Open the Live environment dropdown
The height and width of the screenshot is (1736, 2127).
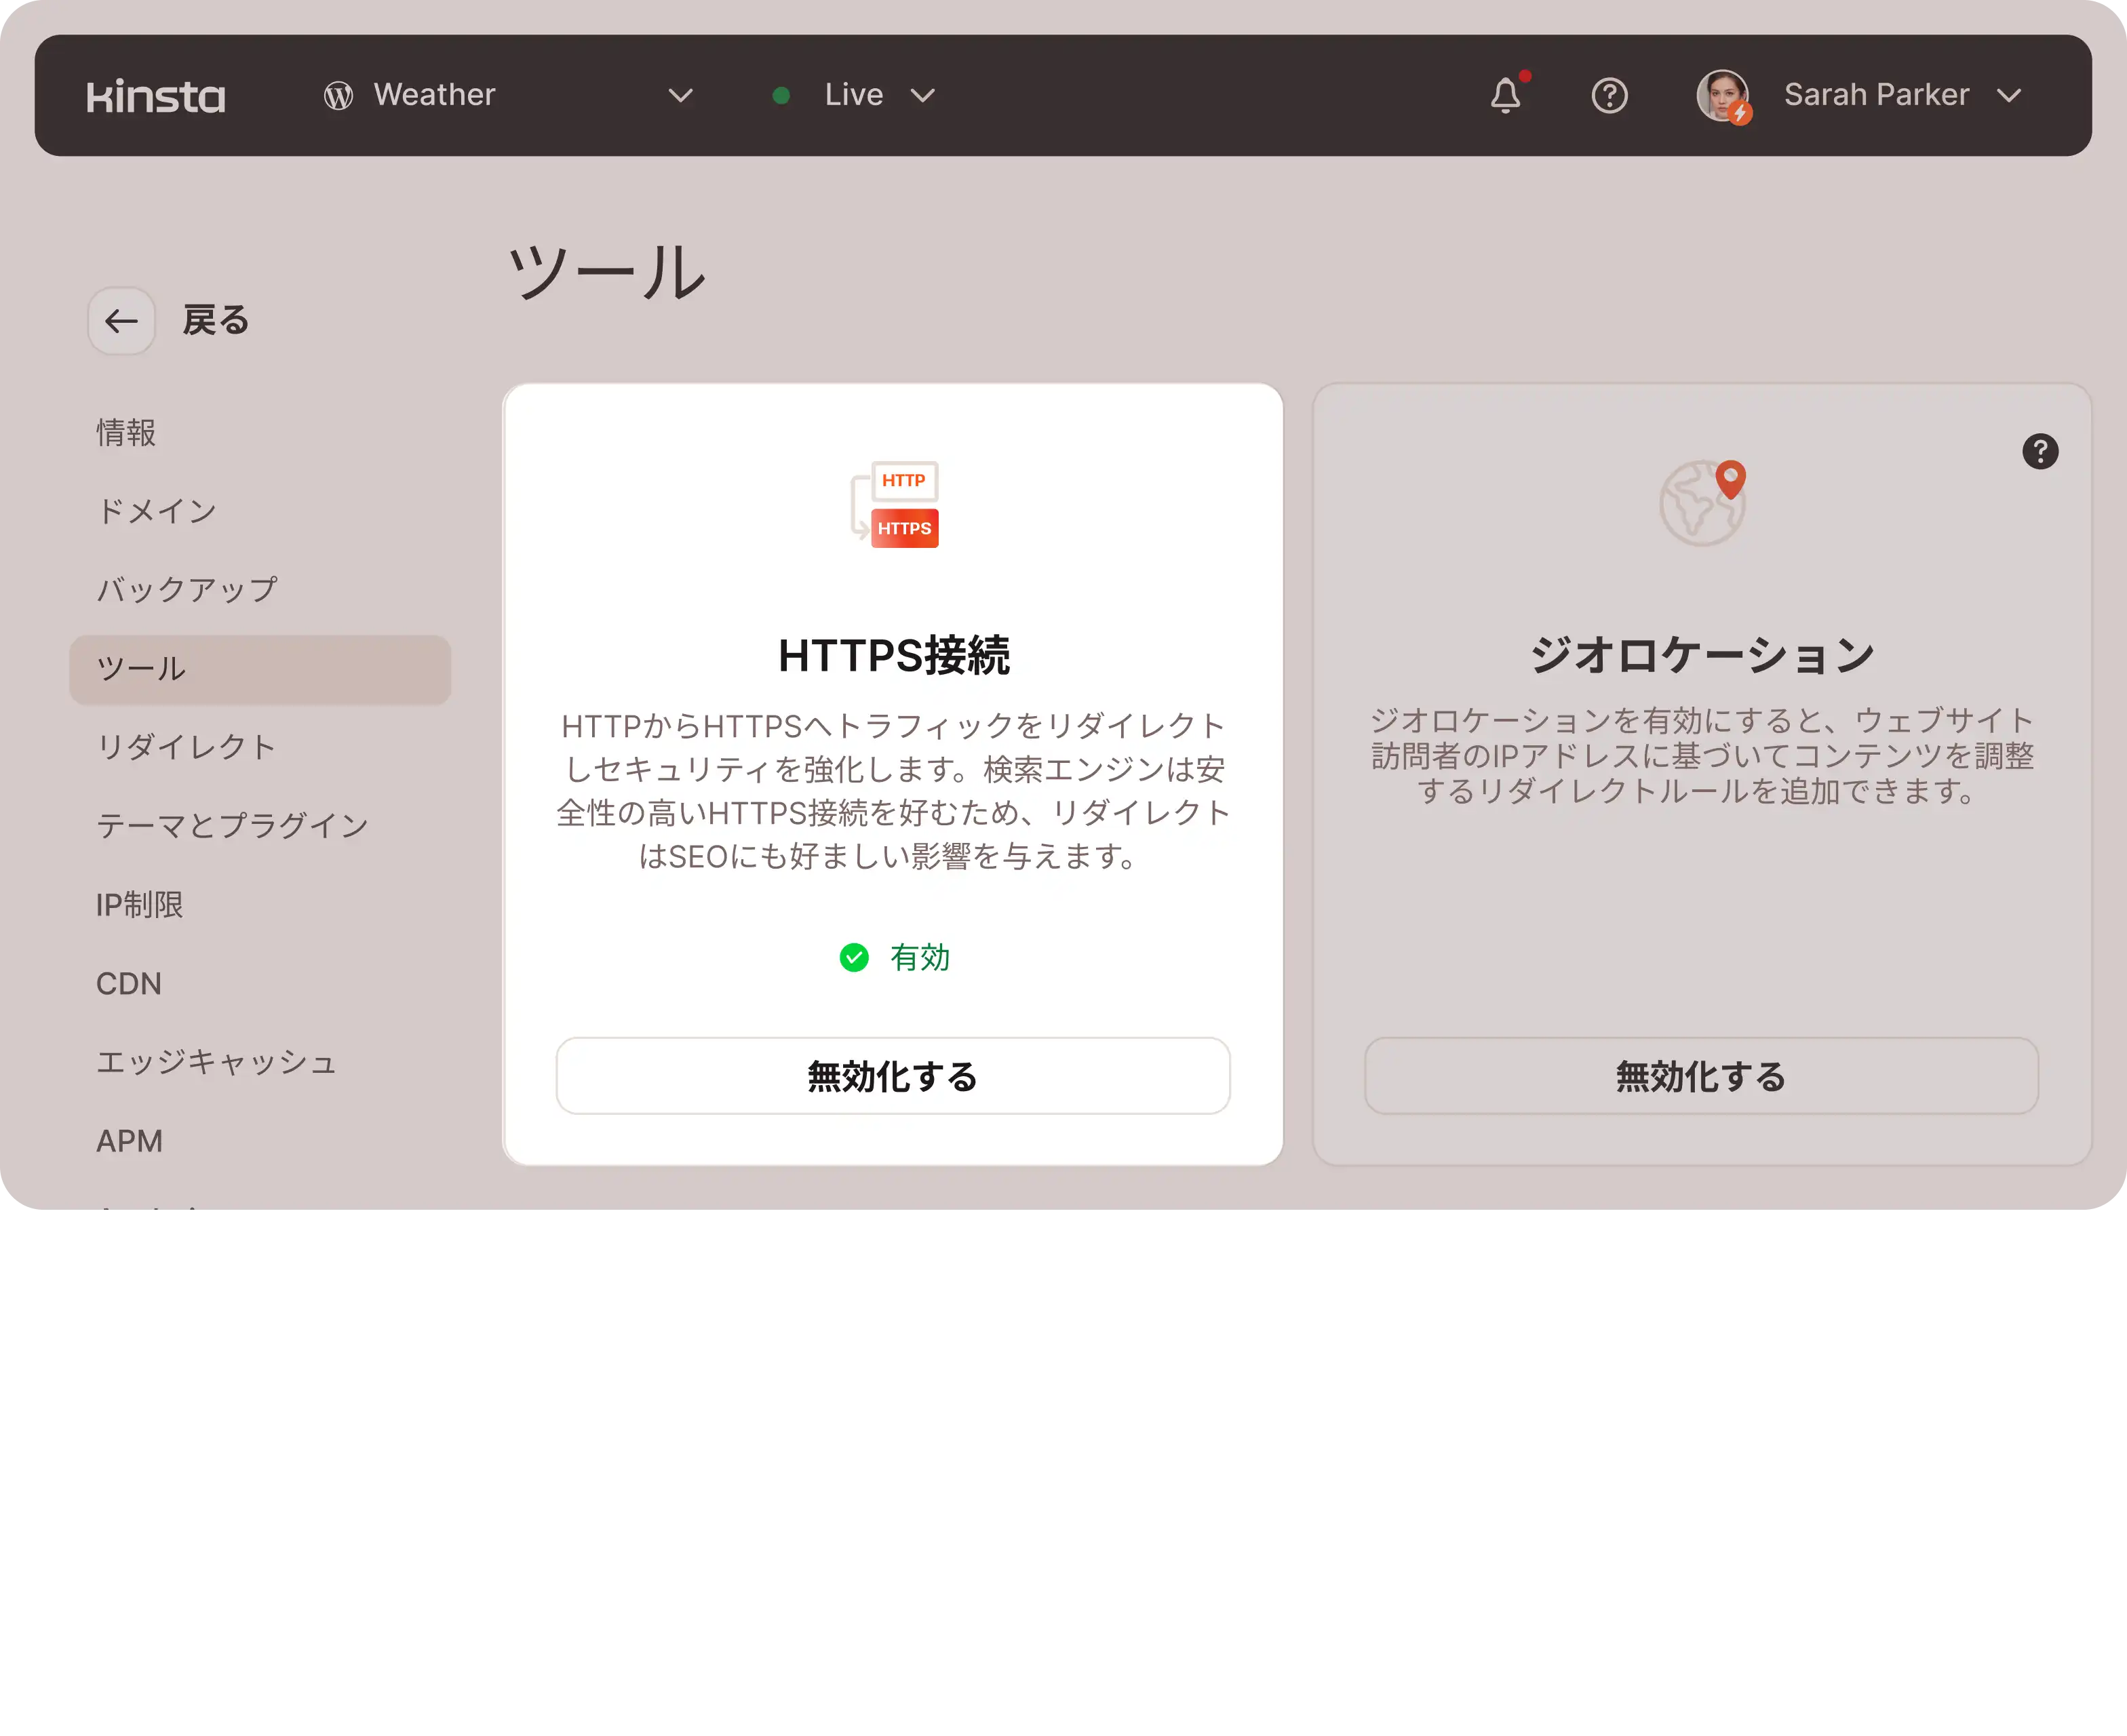(x=922, y=96)
